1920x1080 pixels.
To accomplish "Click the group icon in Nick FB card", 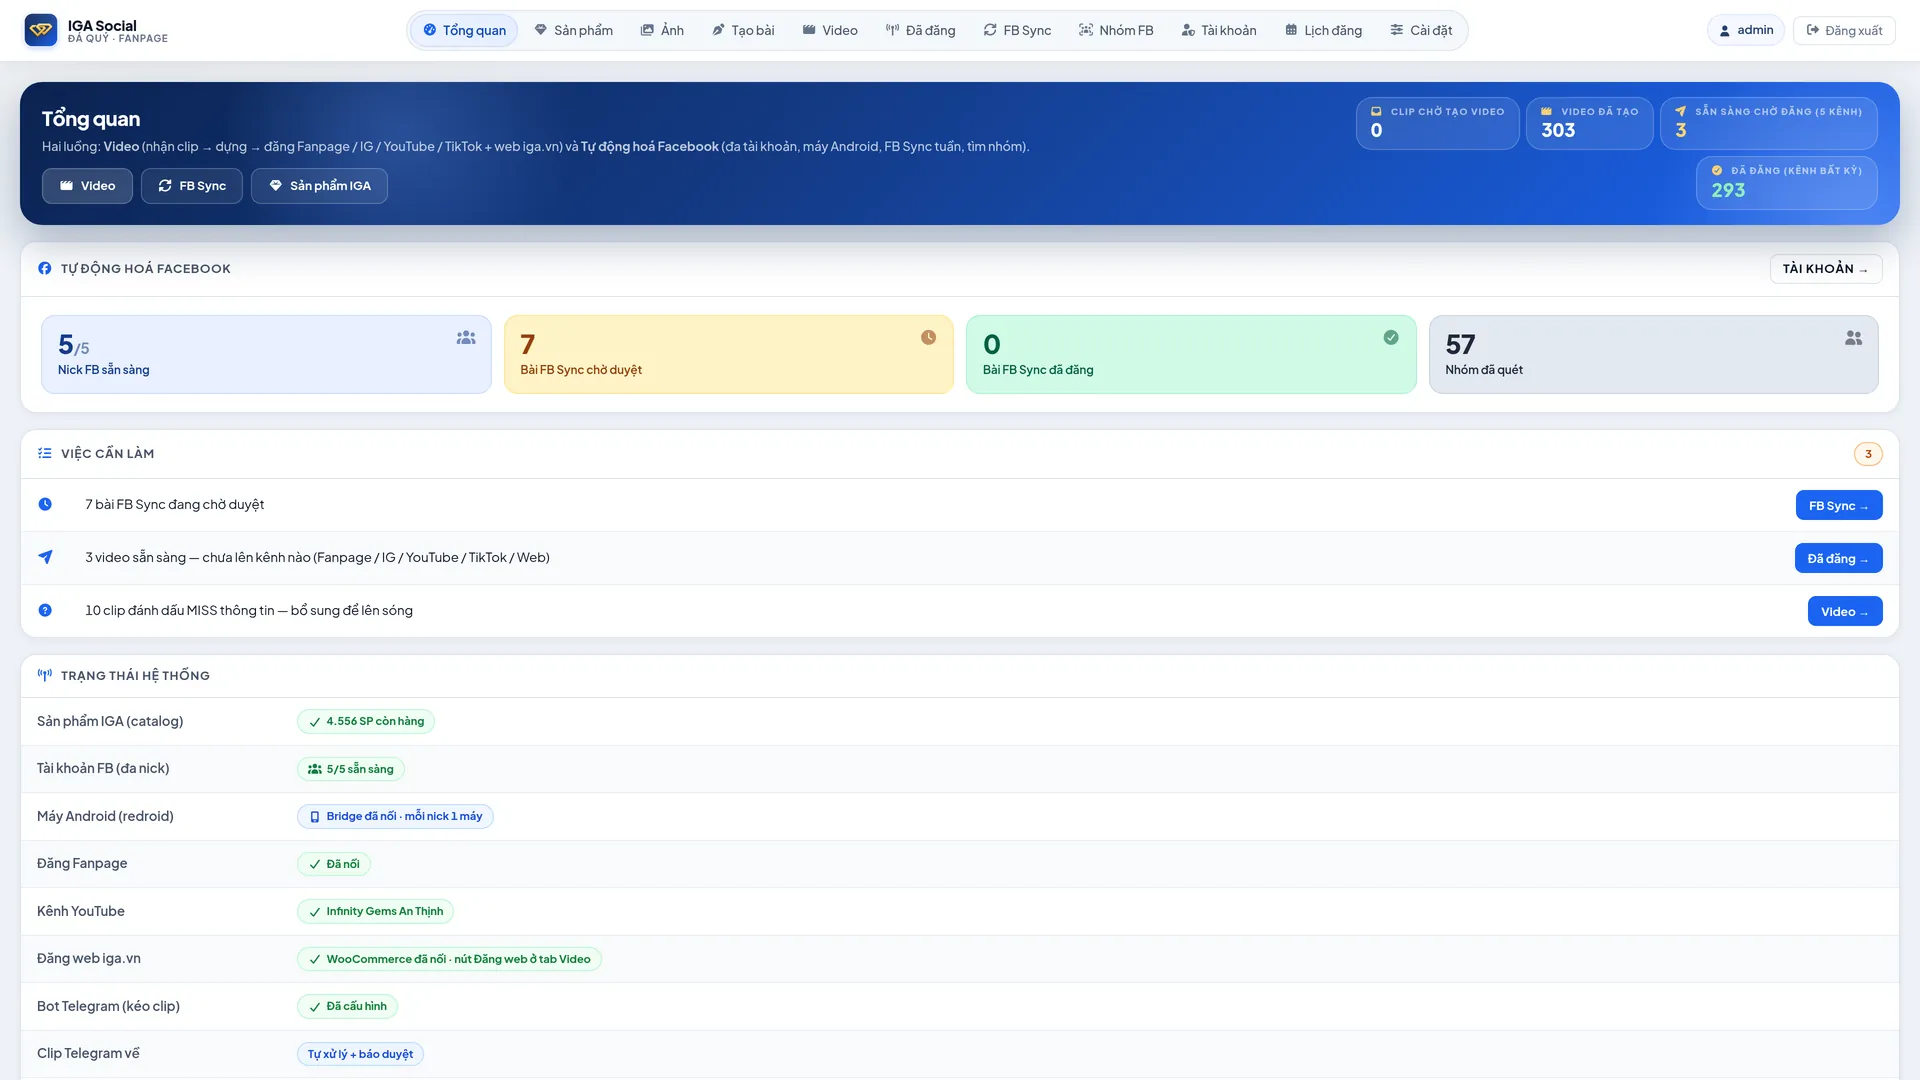I will [x=466, y=338].
